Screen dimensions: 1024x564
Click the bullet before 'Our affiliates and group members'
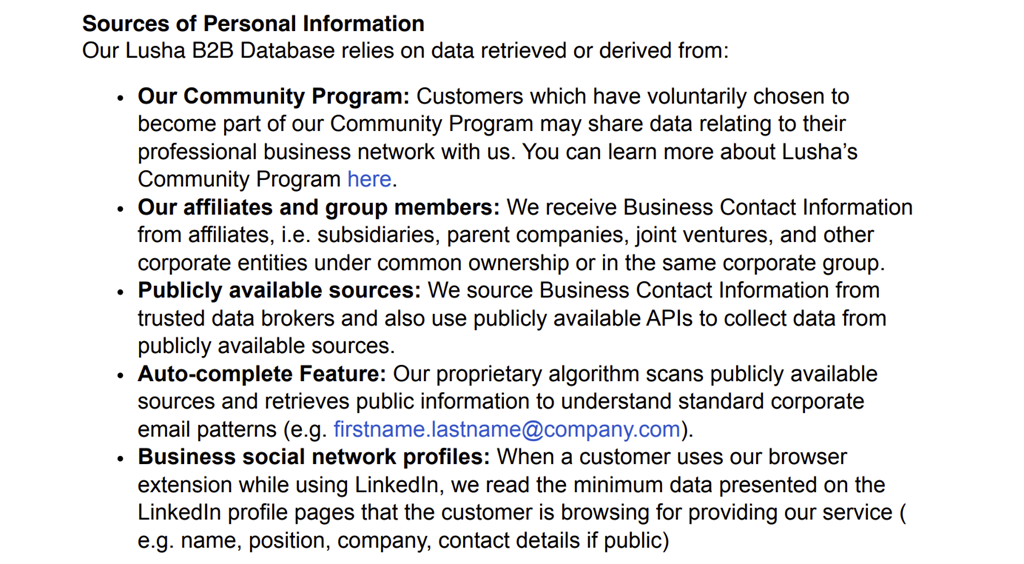tap(121, 209)
